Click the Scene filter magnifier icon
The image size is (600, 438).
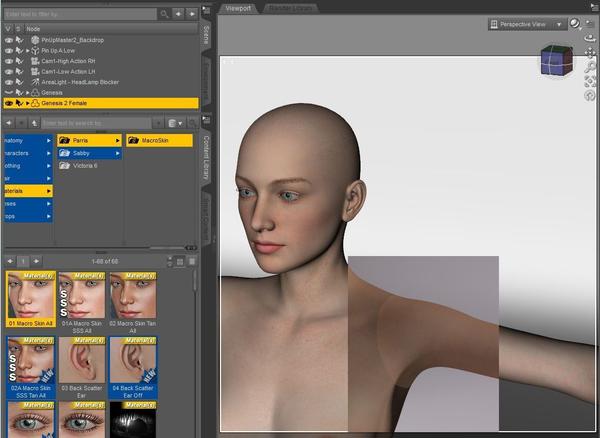pyautogui.click(x=165, y=14)
